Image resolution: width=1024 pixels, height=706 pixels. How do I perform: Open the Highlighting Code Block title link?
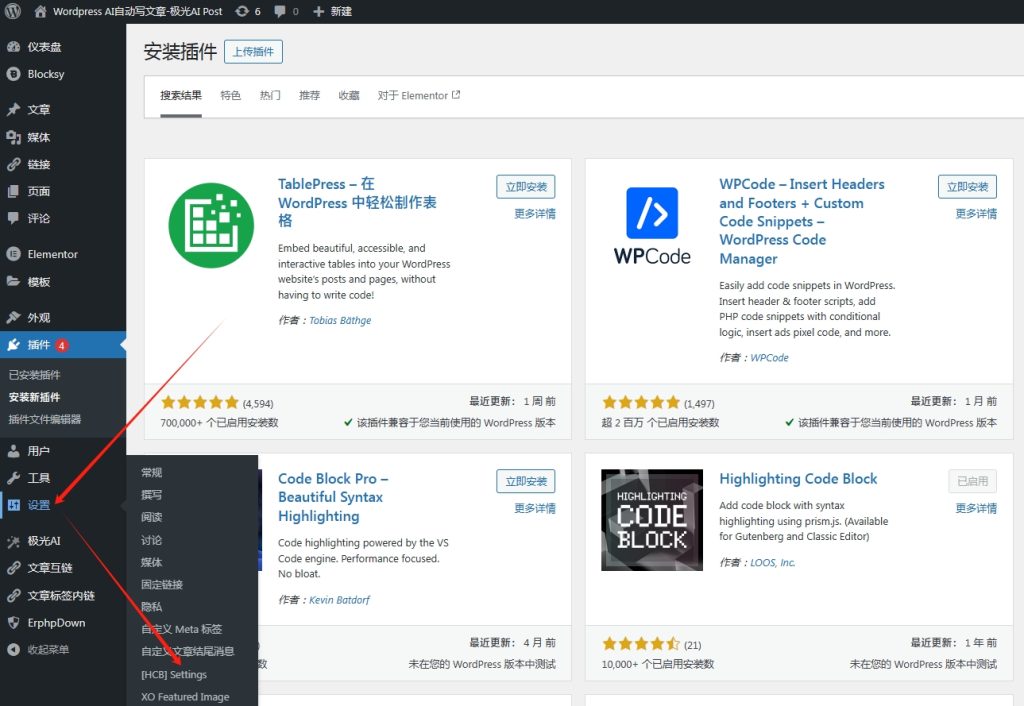[x=798, y=479]
